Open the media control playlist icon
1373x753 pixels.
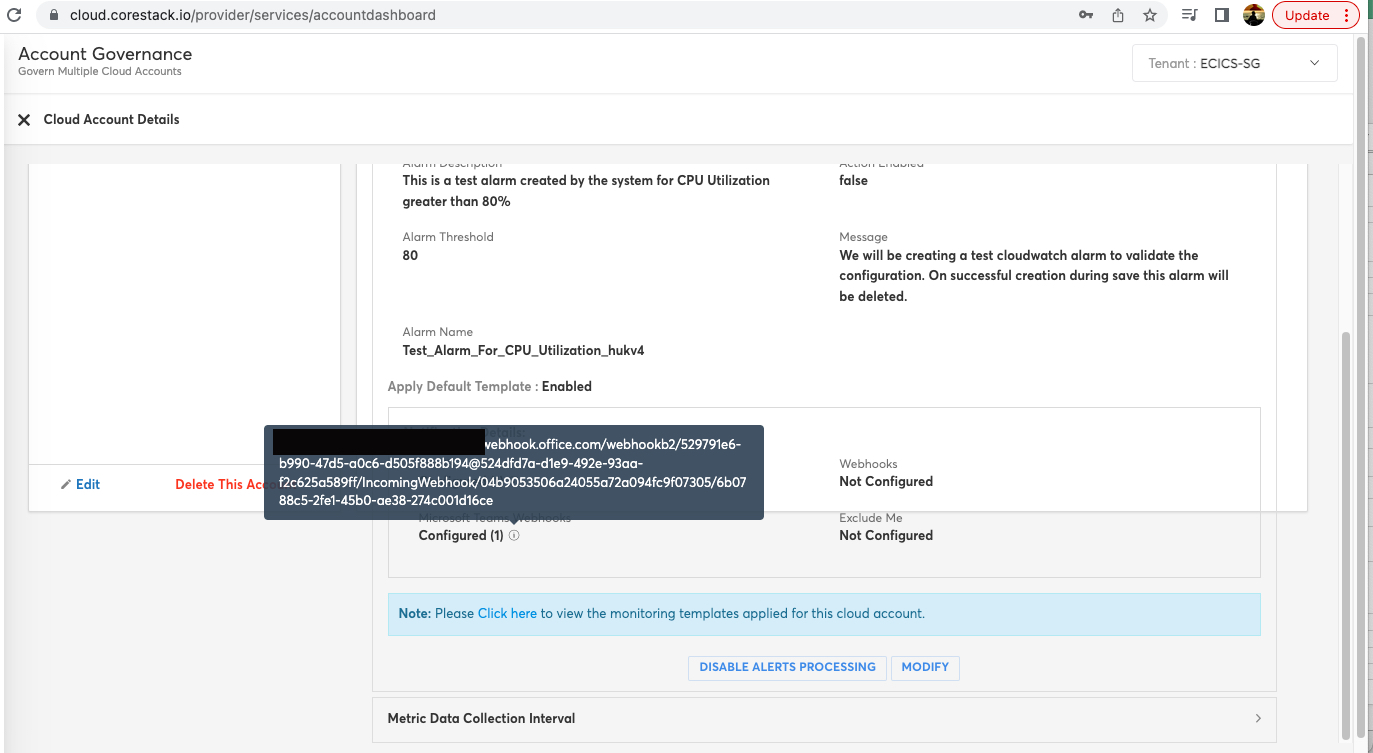pos(1189,15)
